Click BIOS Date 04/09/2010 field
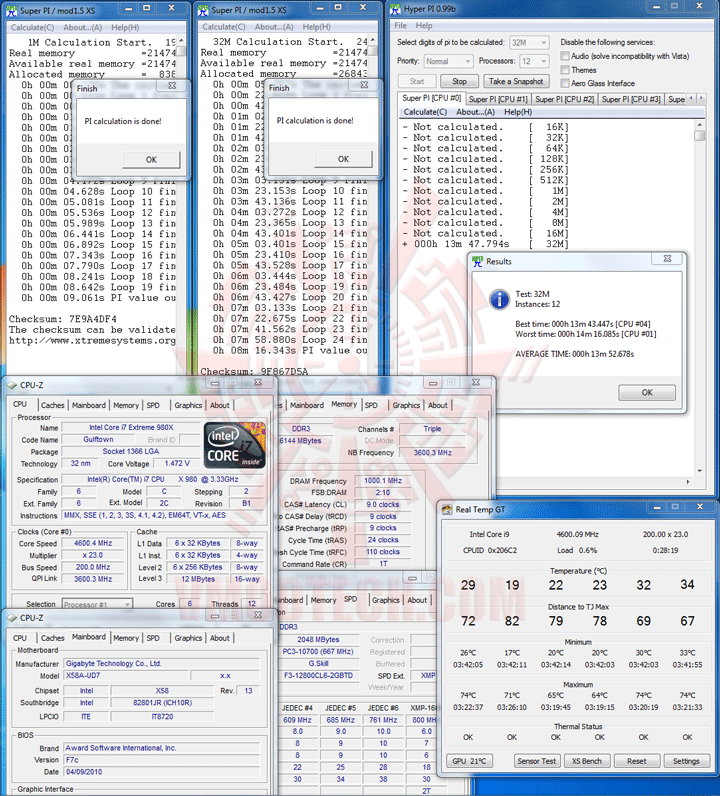This screenshot has width=720, height=796. pyautogui.click(x=161, y=772)
